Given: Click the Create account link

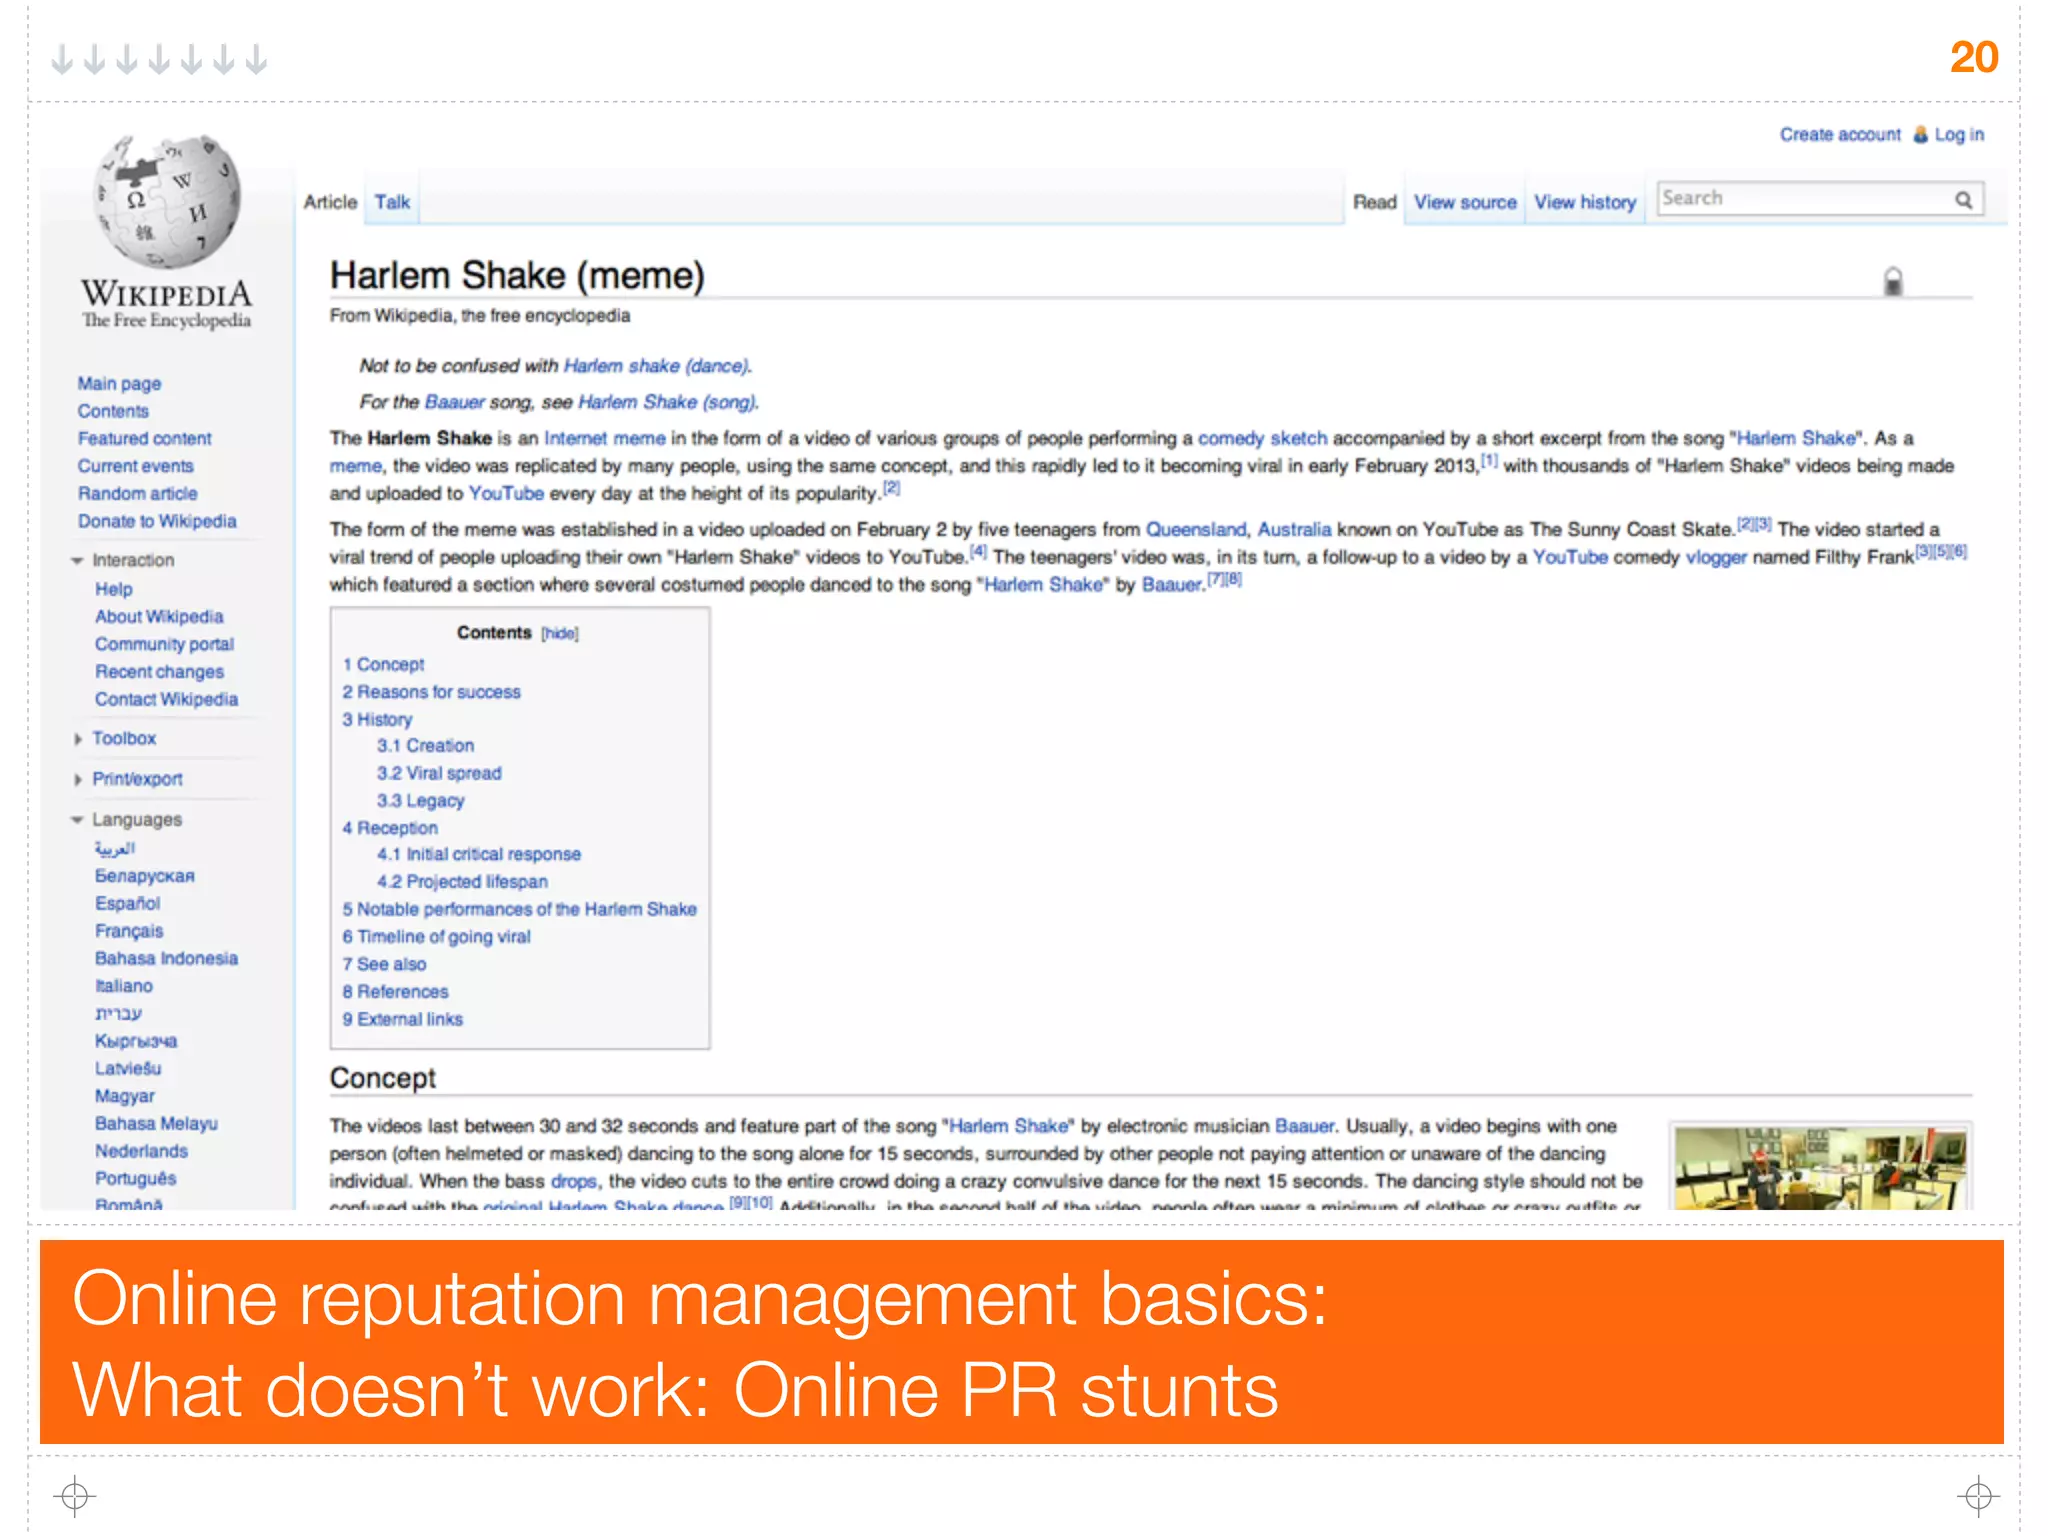Looking at the screenshot, I should pyautogui.click(x=1840, y=134).
